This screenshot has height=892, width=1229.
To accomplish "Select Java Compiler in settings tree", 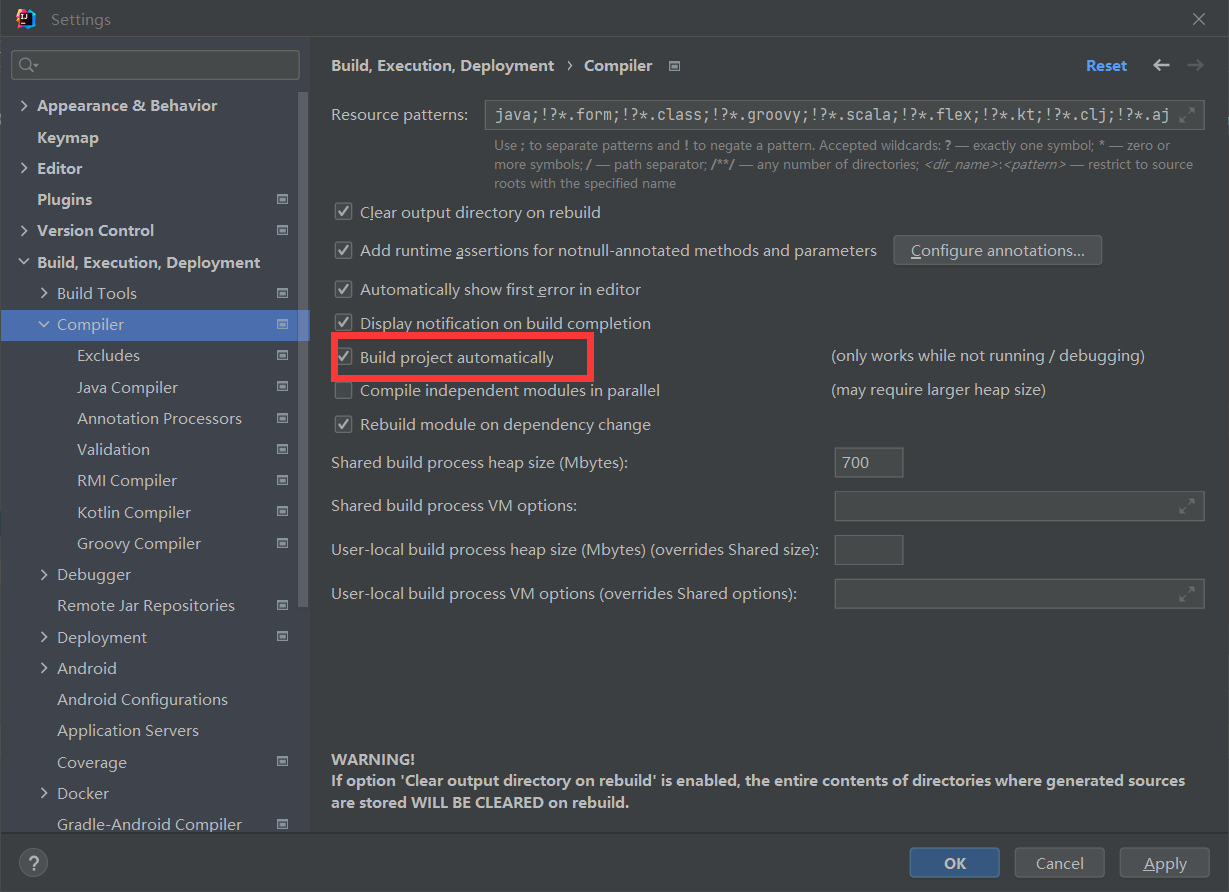I will coord(127,387).
